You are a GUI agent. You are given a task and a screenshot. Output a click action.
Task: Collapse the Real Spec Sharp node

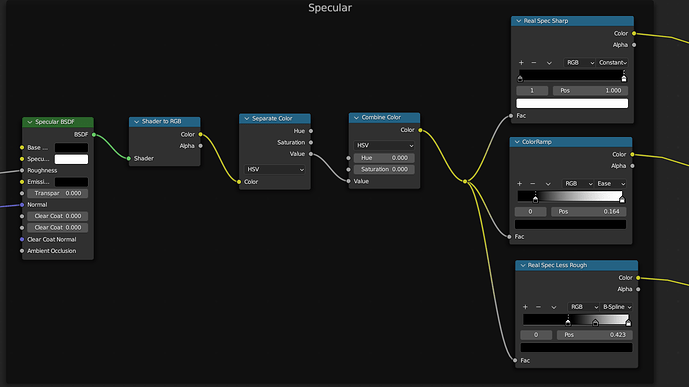coord(519,21)
